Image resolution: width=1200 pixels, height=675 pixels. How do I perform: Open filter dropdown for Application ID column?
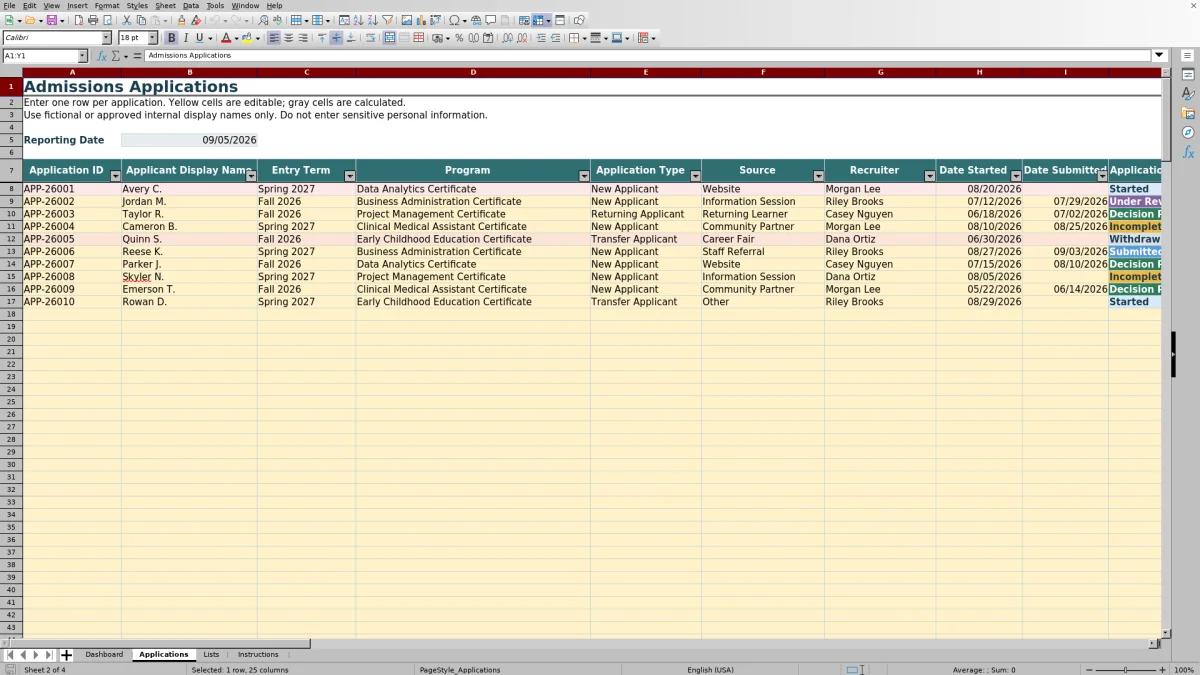[115, 176]
